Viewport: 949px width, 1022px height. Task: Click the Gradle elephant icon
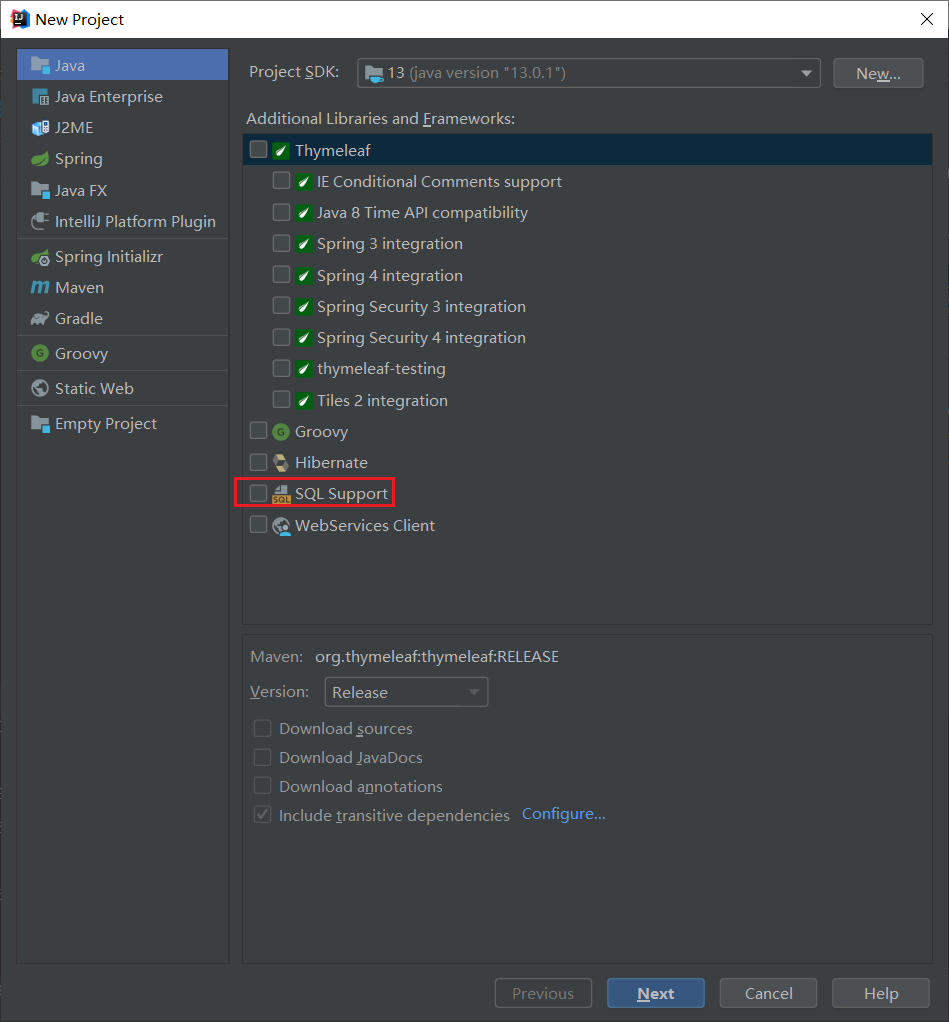[40, 319]
